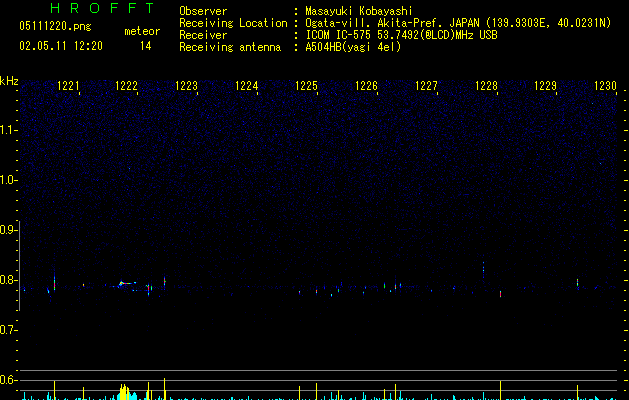629x400 pixels.
Task: Click the 1228 time marker
Action: pos(486,86)
